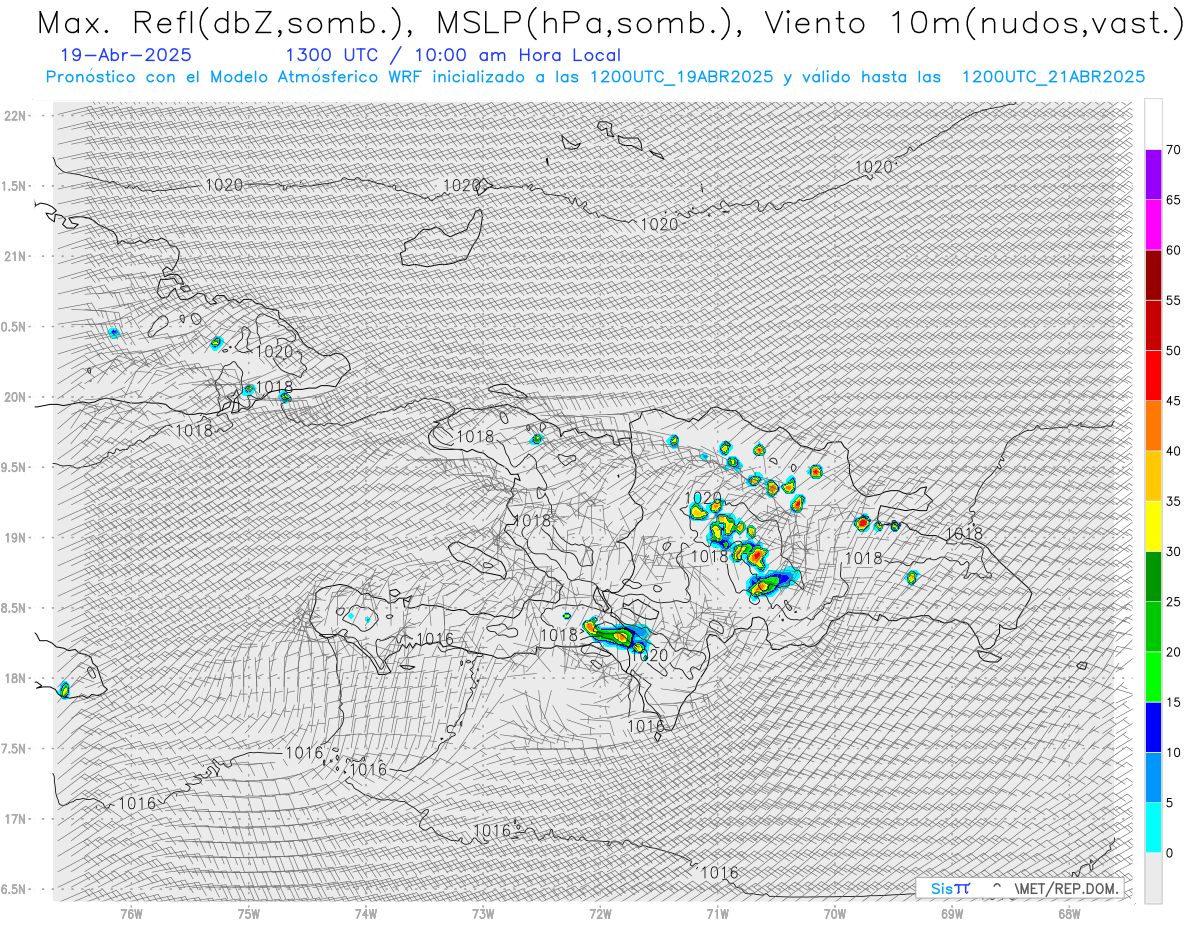Click the color bar label 70
1200x927 pixels.
click(x=1173, y=150)
